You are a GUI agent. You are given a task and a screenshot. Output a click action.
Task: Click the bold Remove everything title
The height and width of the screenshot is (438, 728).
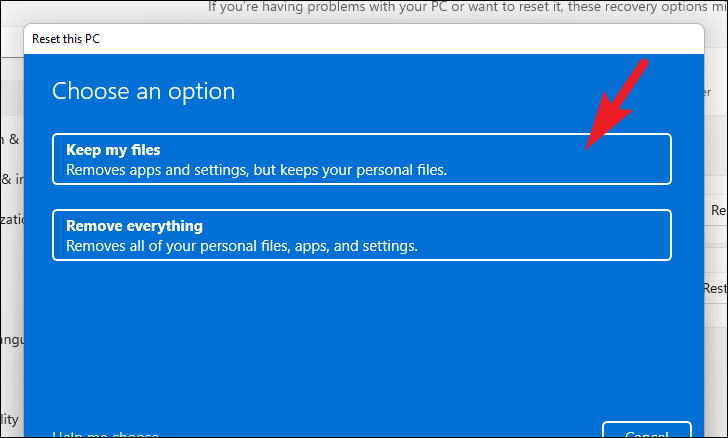tap(134, 226)
